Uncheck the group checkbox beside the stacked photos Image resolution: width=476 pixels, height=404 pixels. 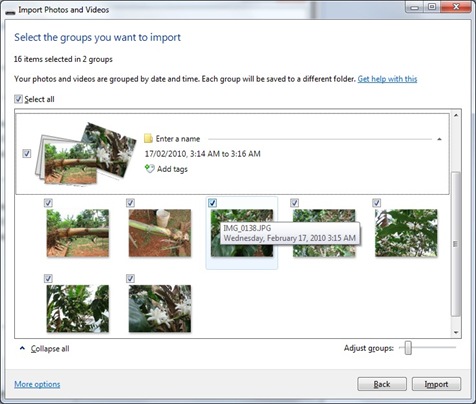tap(27, 154)
